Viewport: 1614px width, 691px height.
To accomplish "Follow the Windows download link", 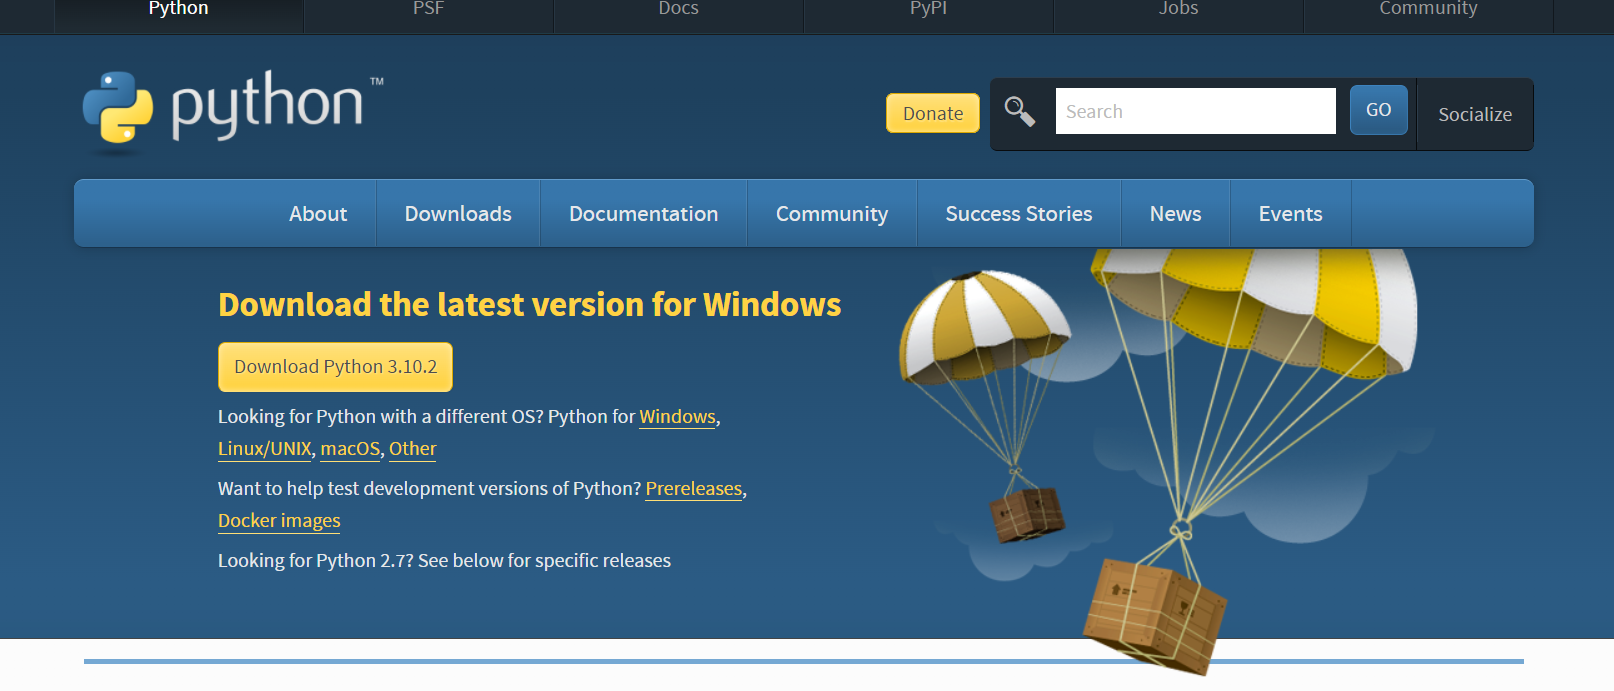I will coord(678,417).
